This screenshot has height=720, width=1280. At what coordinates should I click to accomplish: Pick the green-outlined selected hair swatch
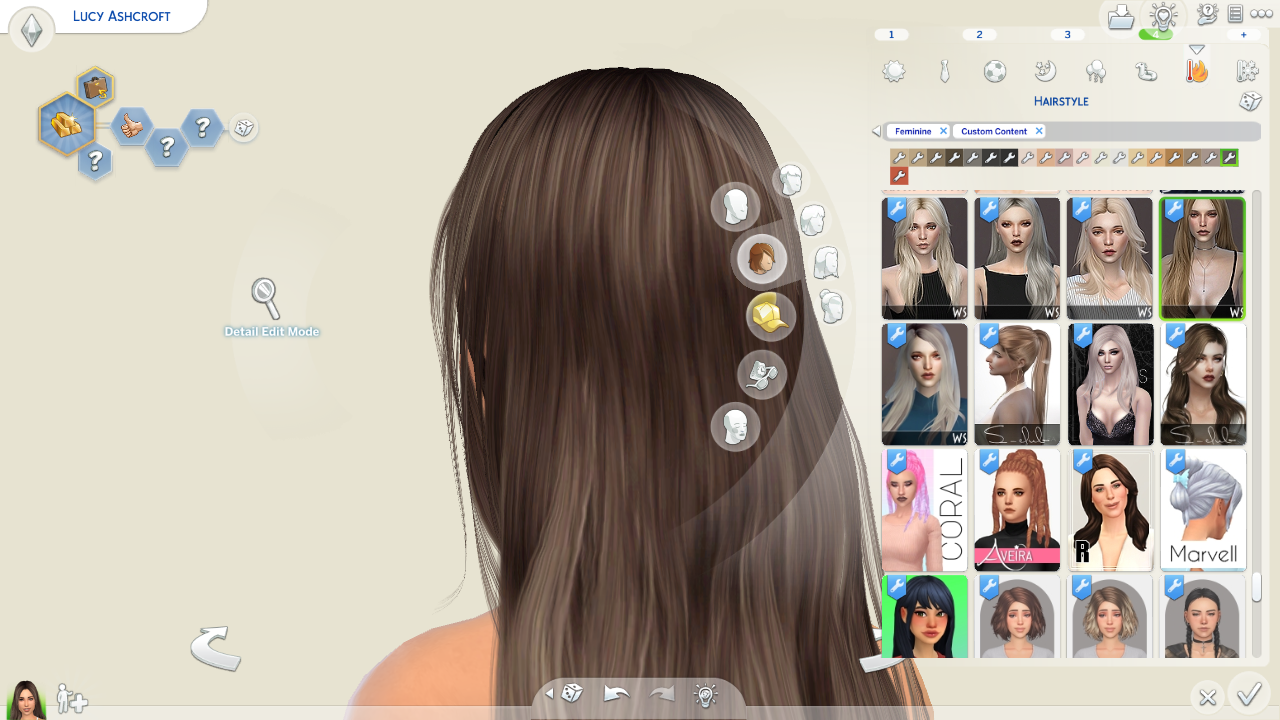(x=1229, y=157)
